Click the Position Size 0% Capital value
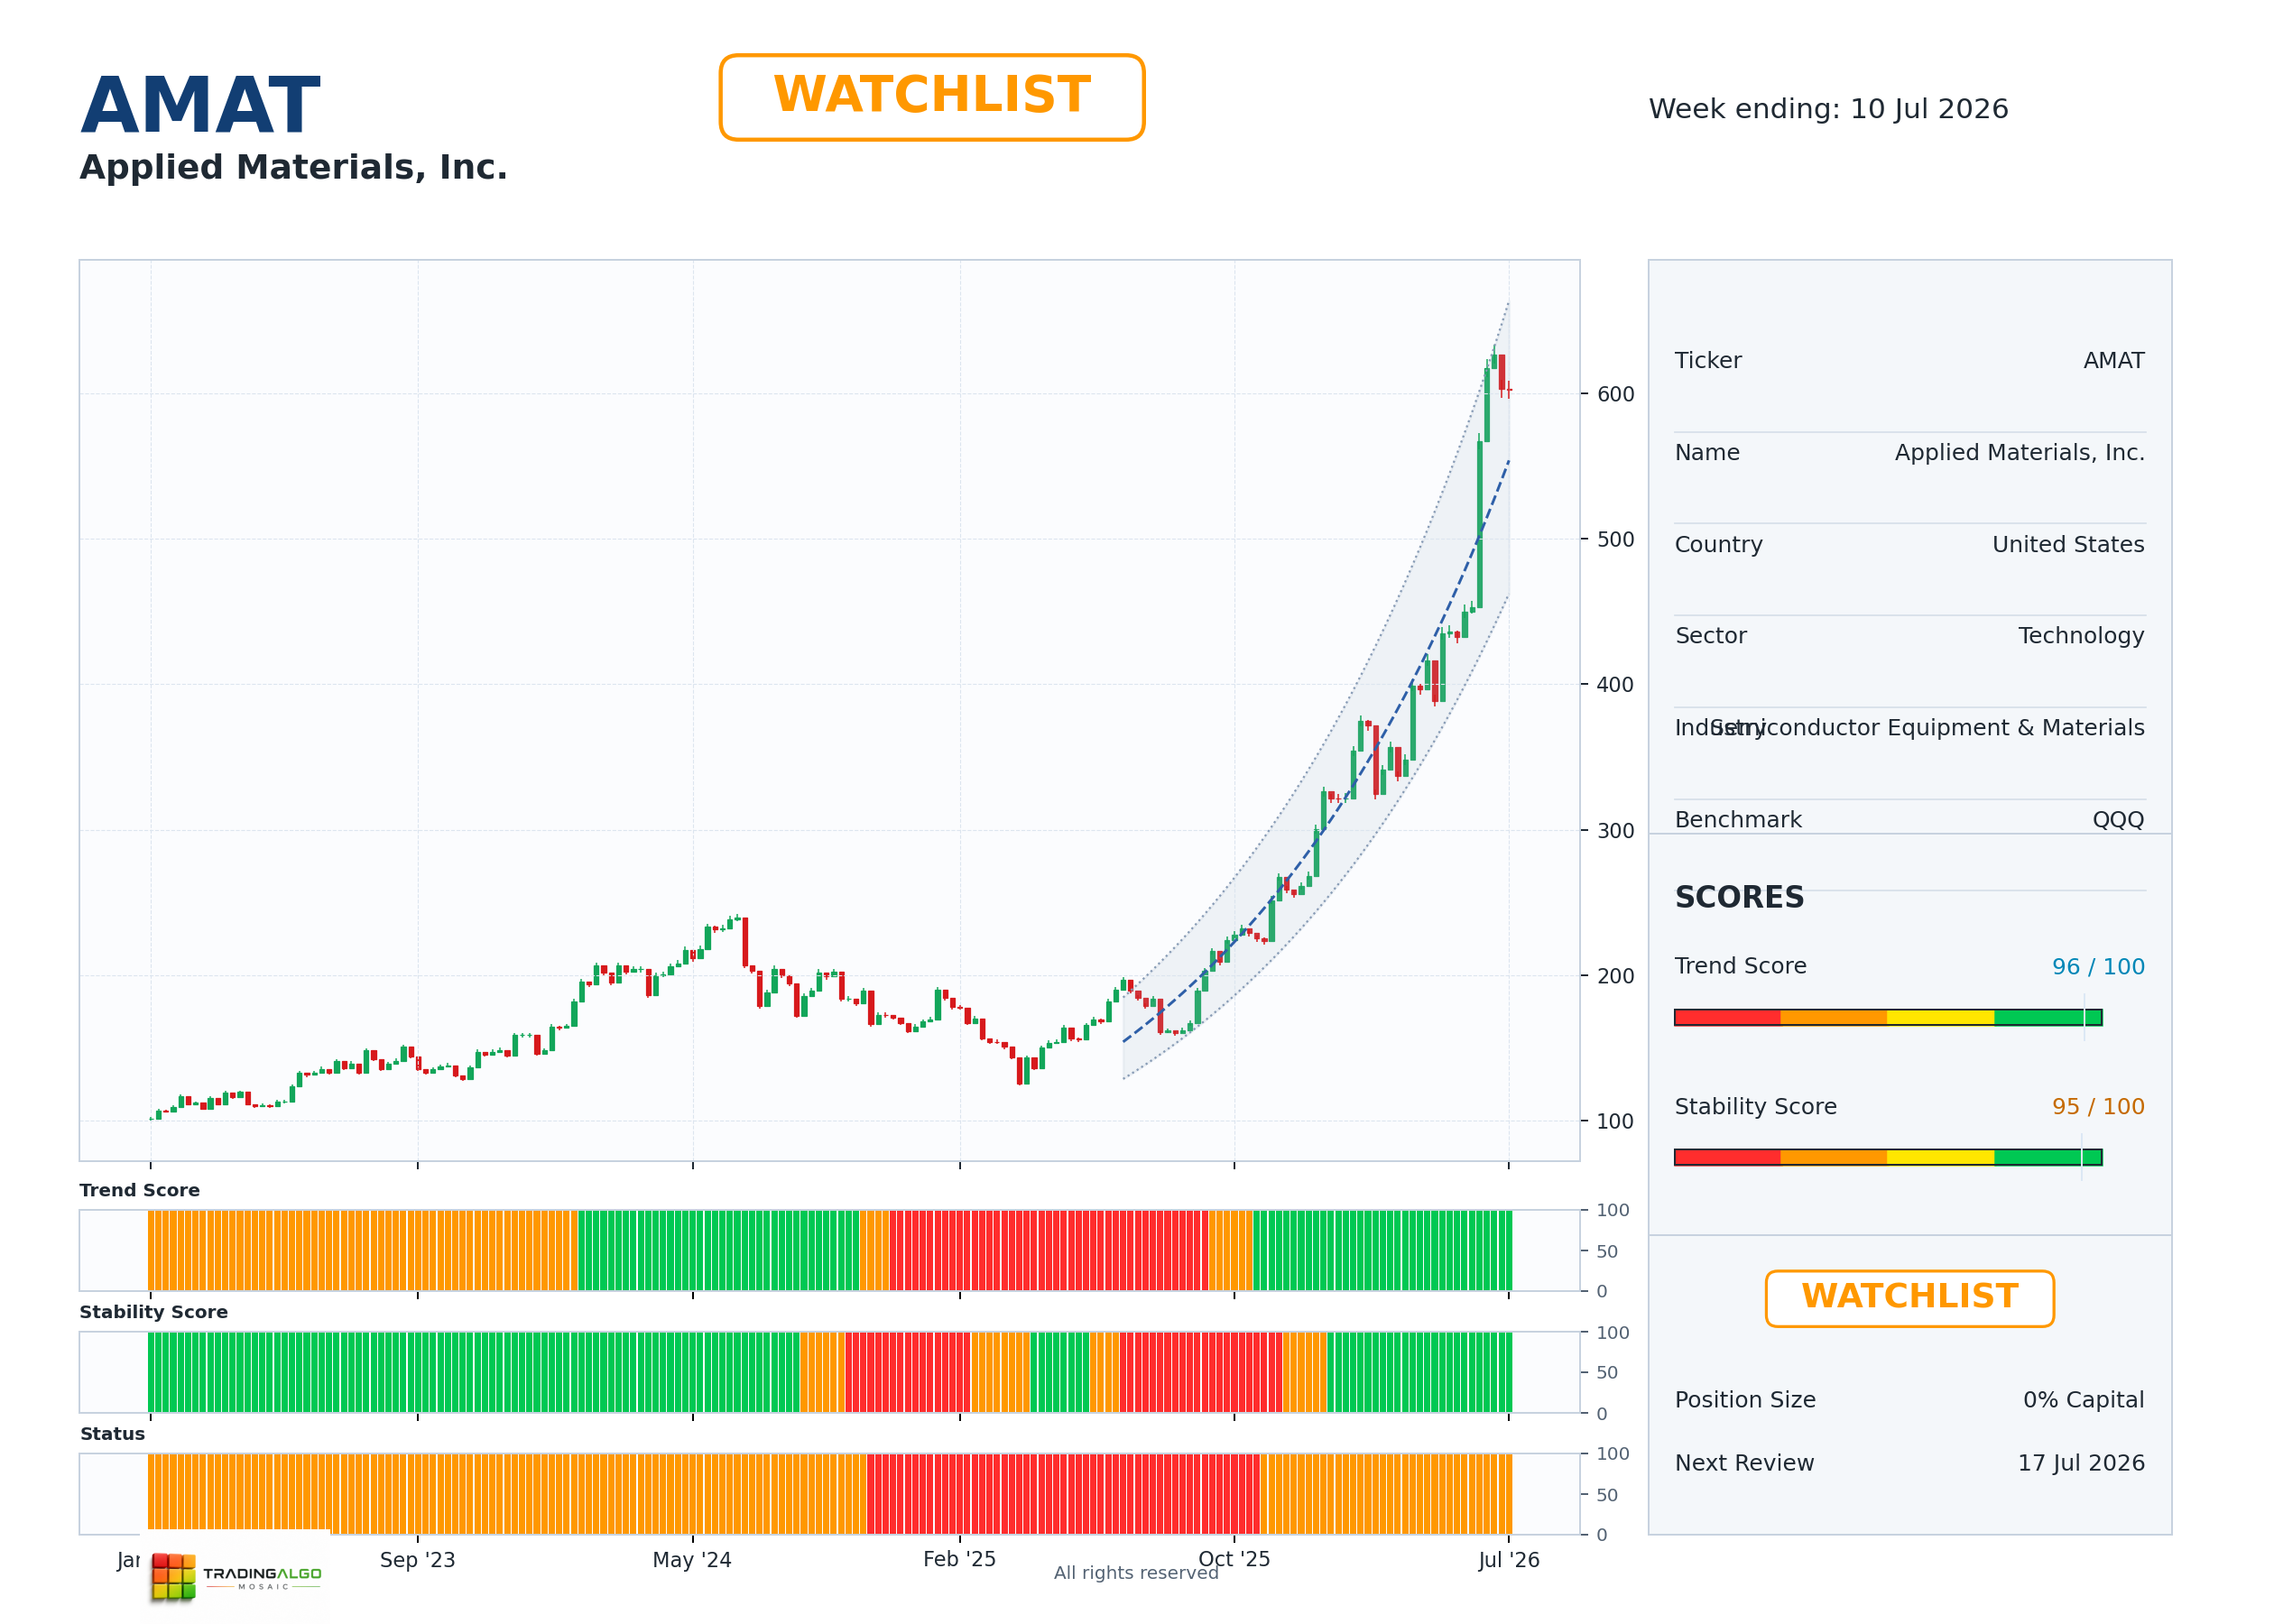 2083,1400
